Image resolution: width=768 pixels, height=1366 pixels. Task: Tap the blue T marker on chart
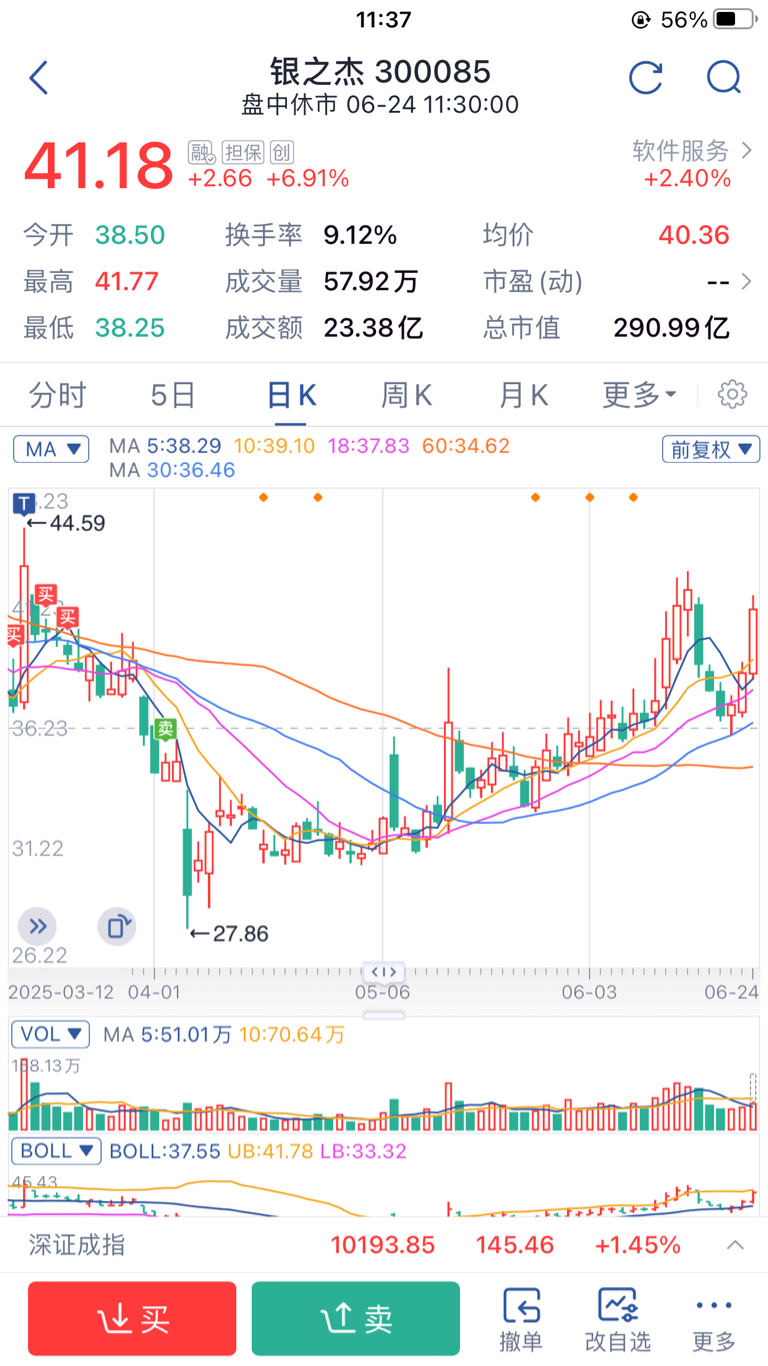[x=22, y=503]
